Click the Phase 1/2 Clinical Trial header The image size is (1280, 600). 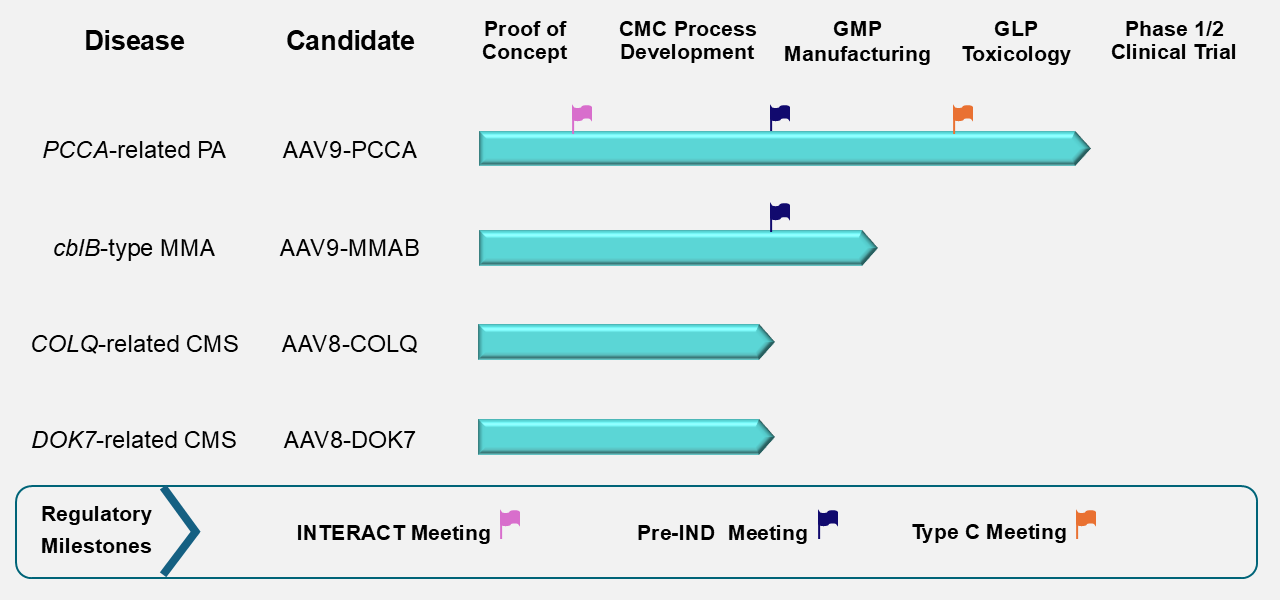1174,41
